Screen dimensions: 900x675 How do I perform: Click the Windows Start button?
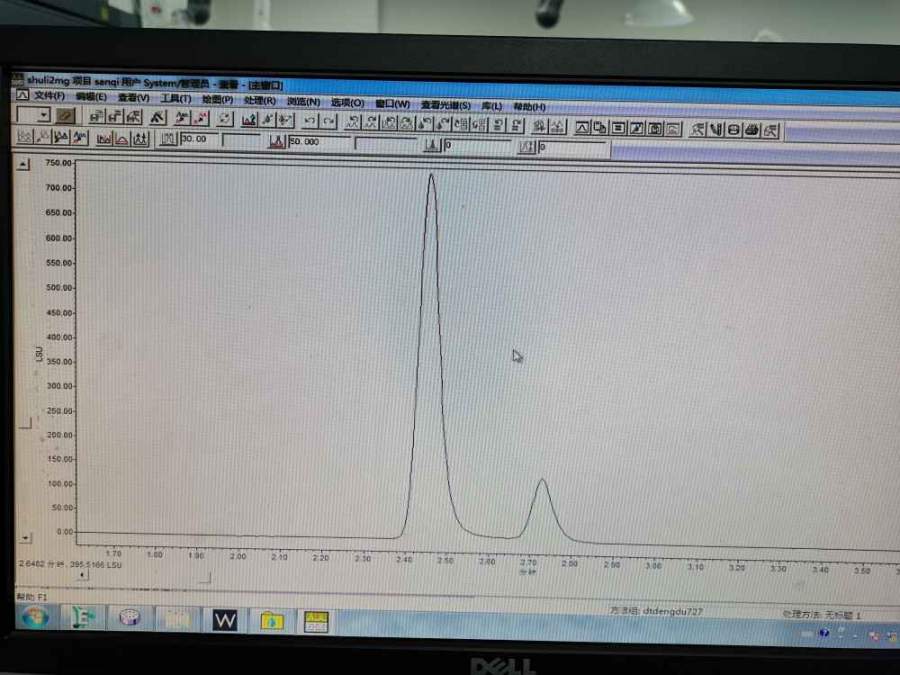click(34, 618)
